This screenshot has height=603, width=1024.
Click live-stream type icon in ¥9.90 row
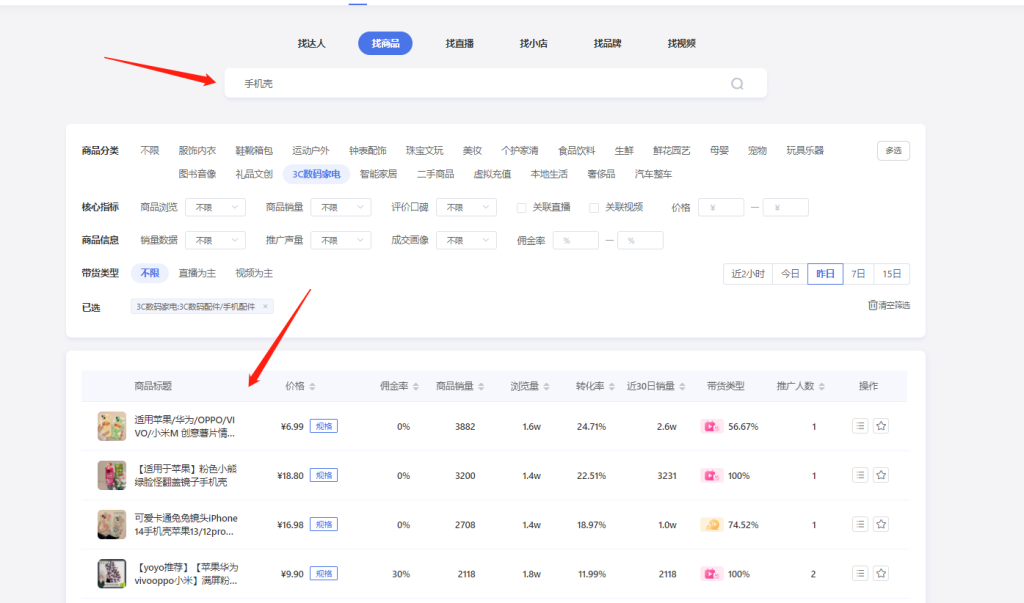[711, 574]
